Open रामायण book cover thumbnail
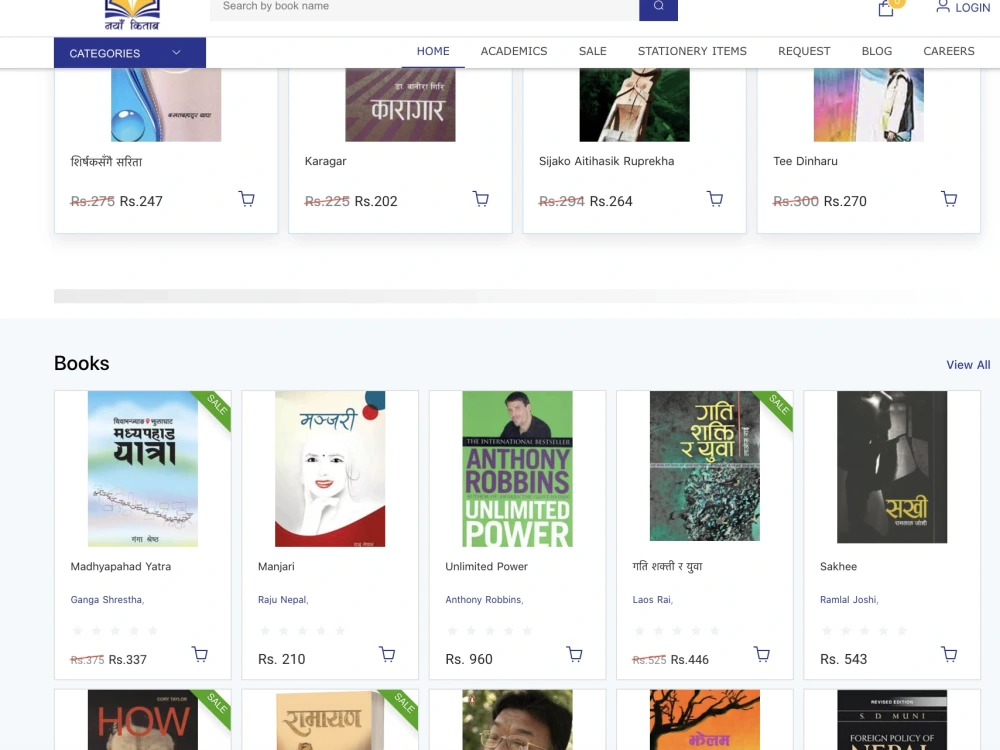The image size is (1000, 750). click(330, 719)
